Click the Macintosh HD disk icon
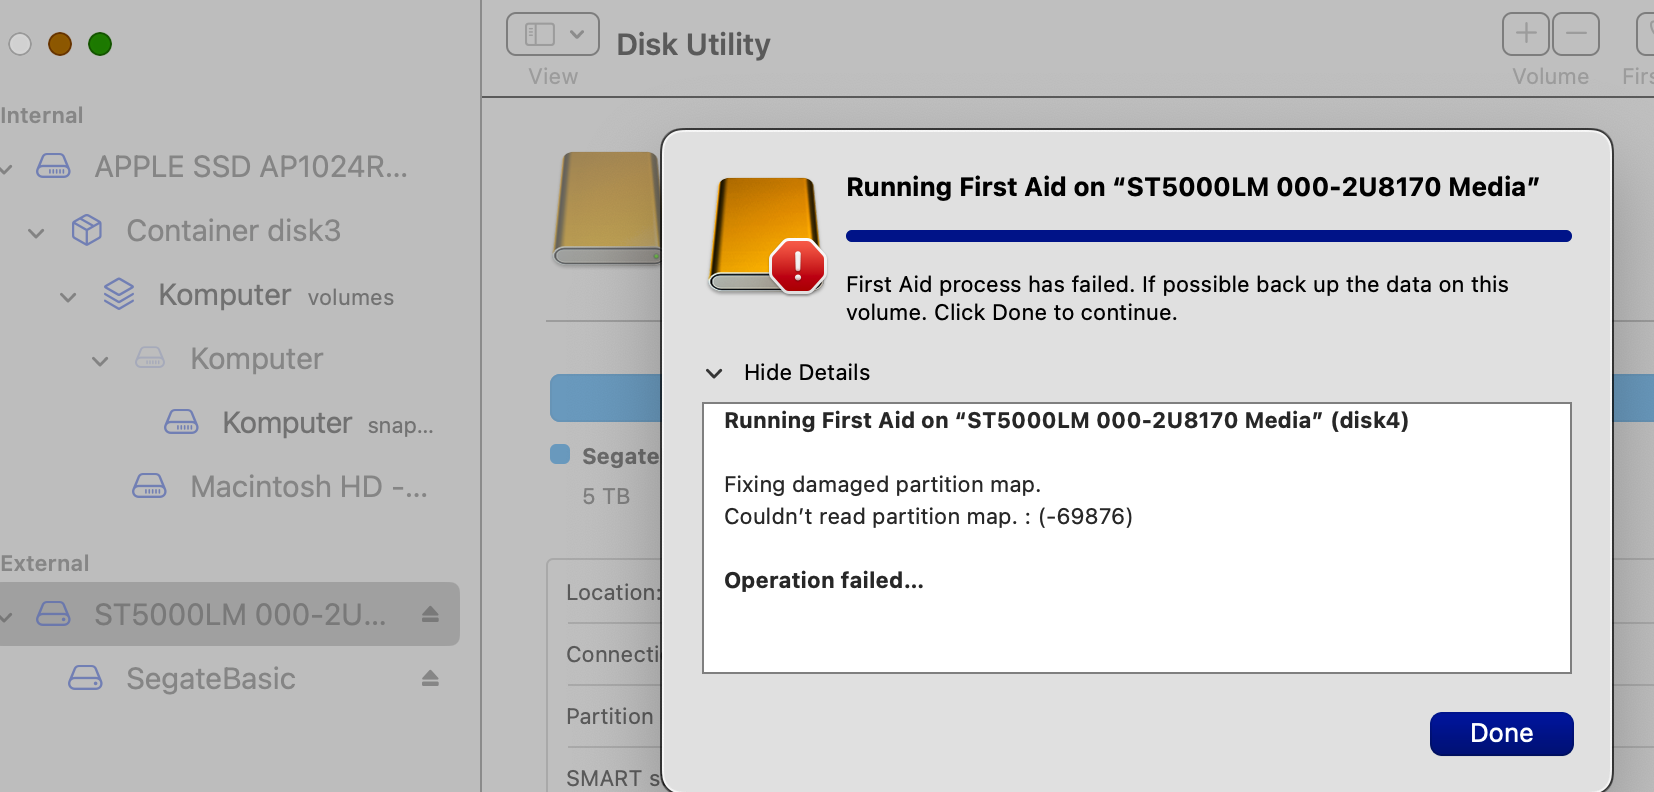This screenshot has width=1654, height=792. [x=150, y=486]
